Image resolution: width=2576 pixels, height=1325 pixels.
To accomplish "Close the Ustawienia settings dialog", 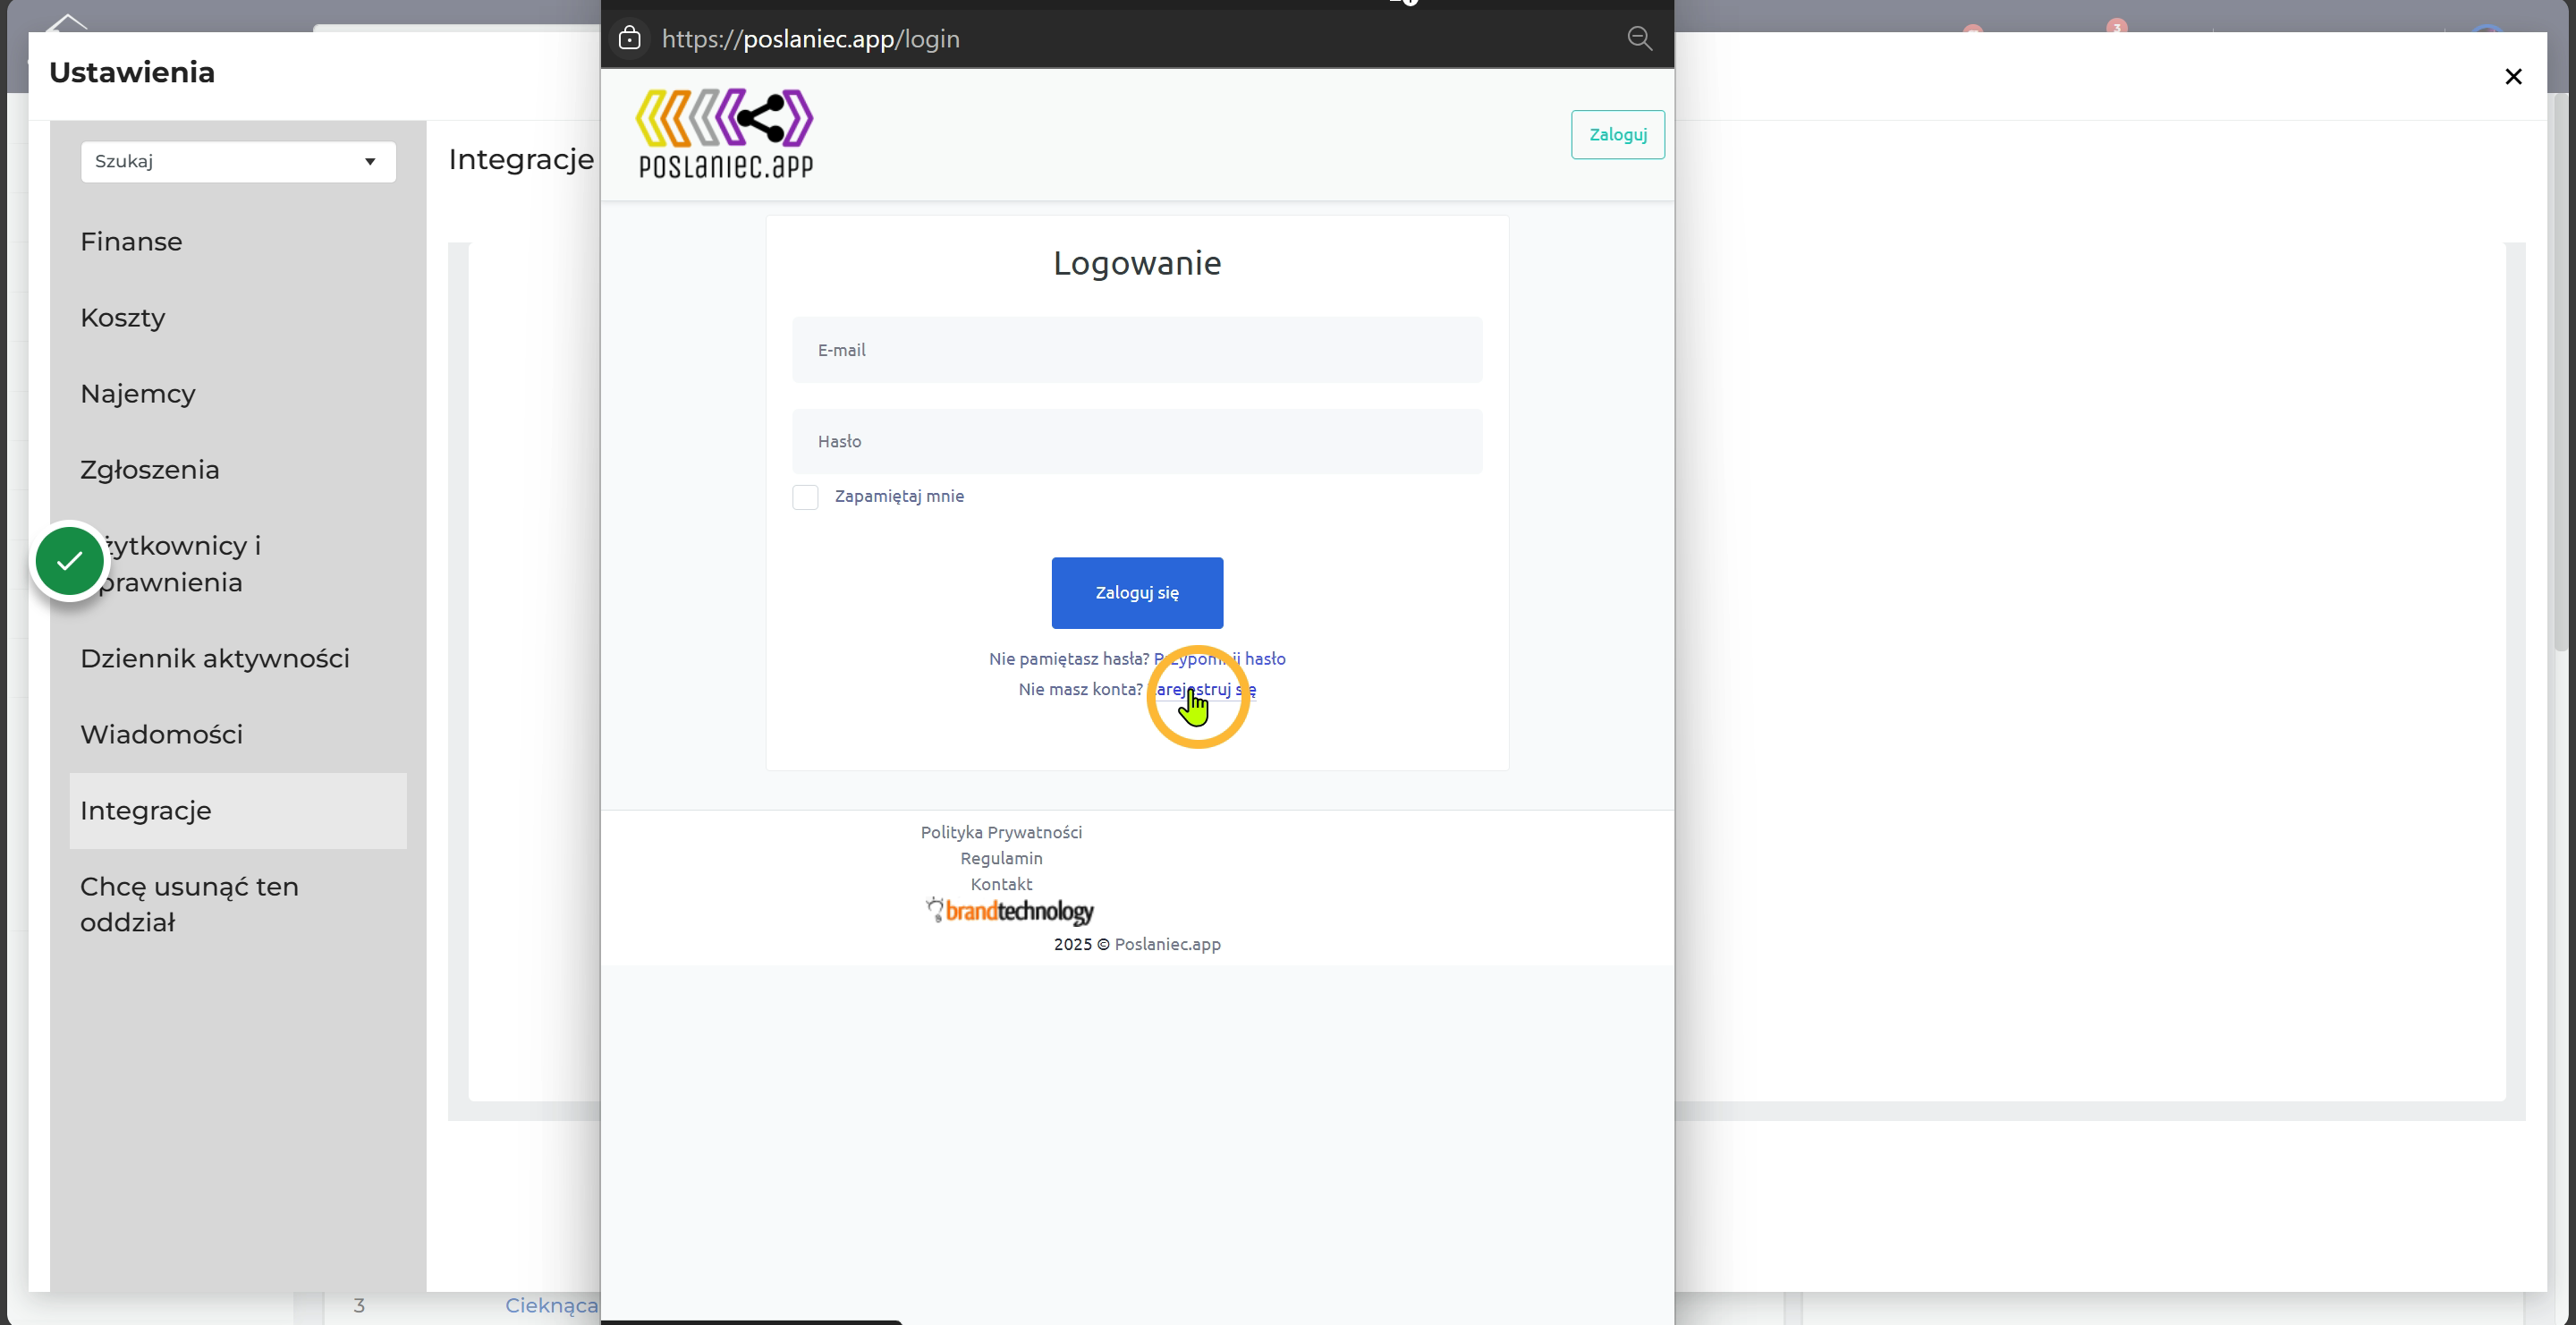I will [x=2513, y=76].
